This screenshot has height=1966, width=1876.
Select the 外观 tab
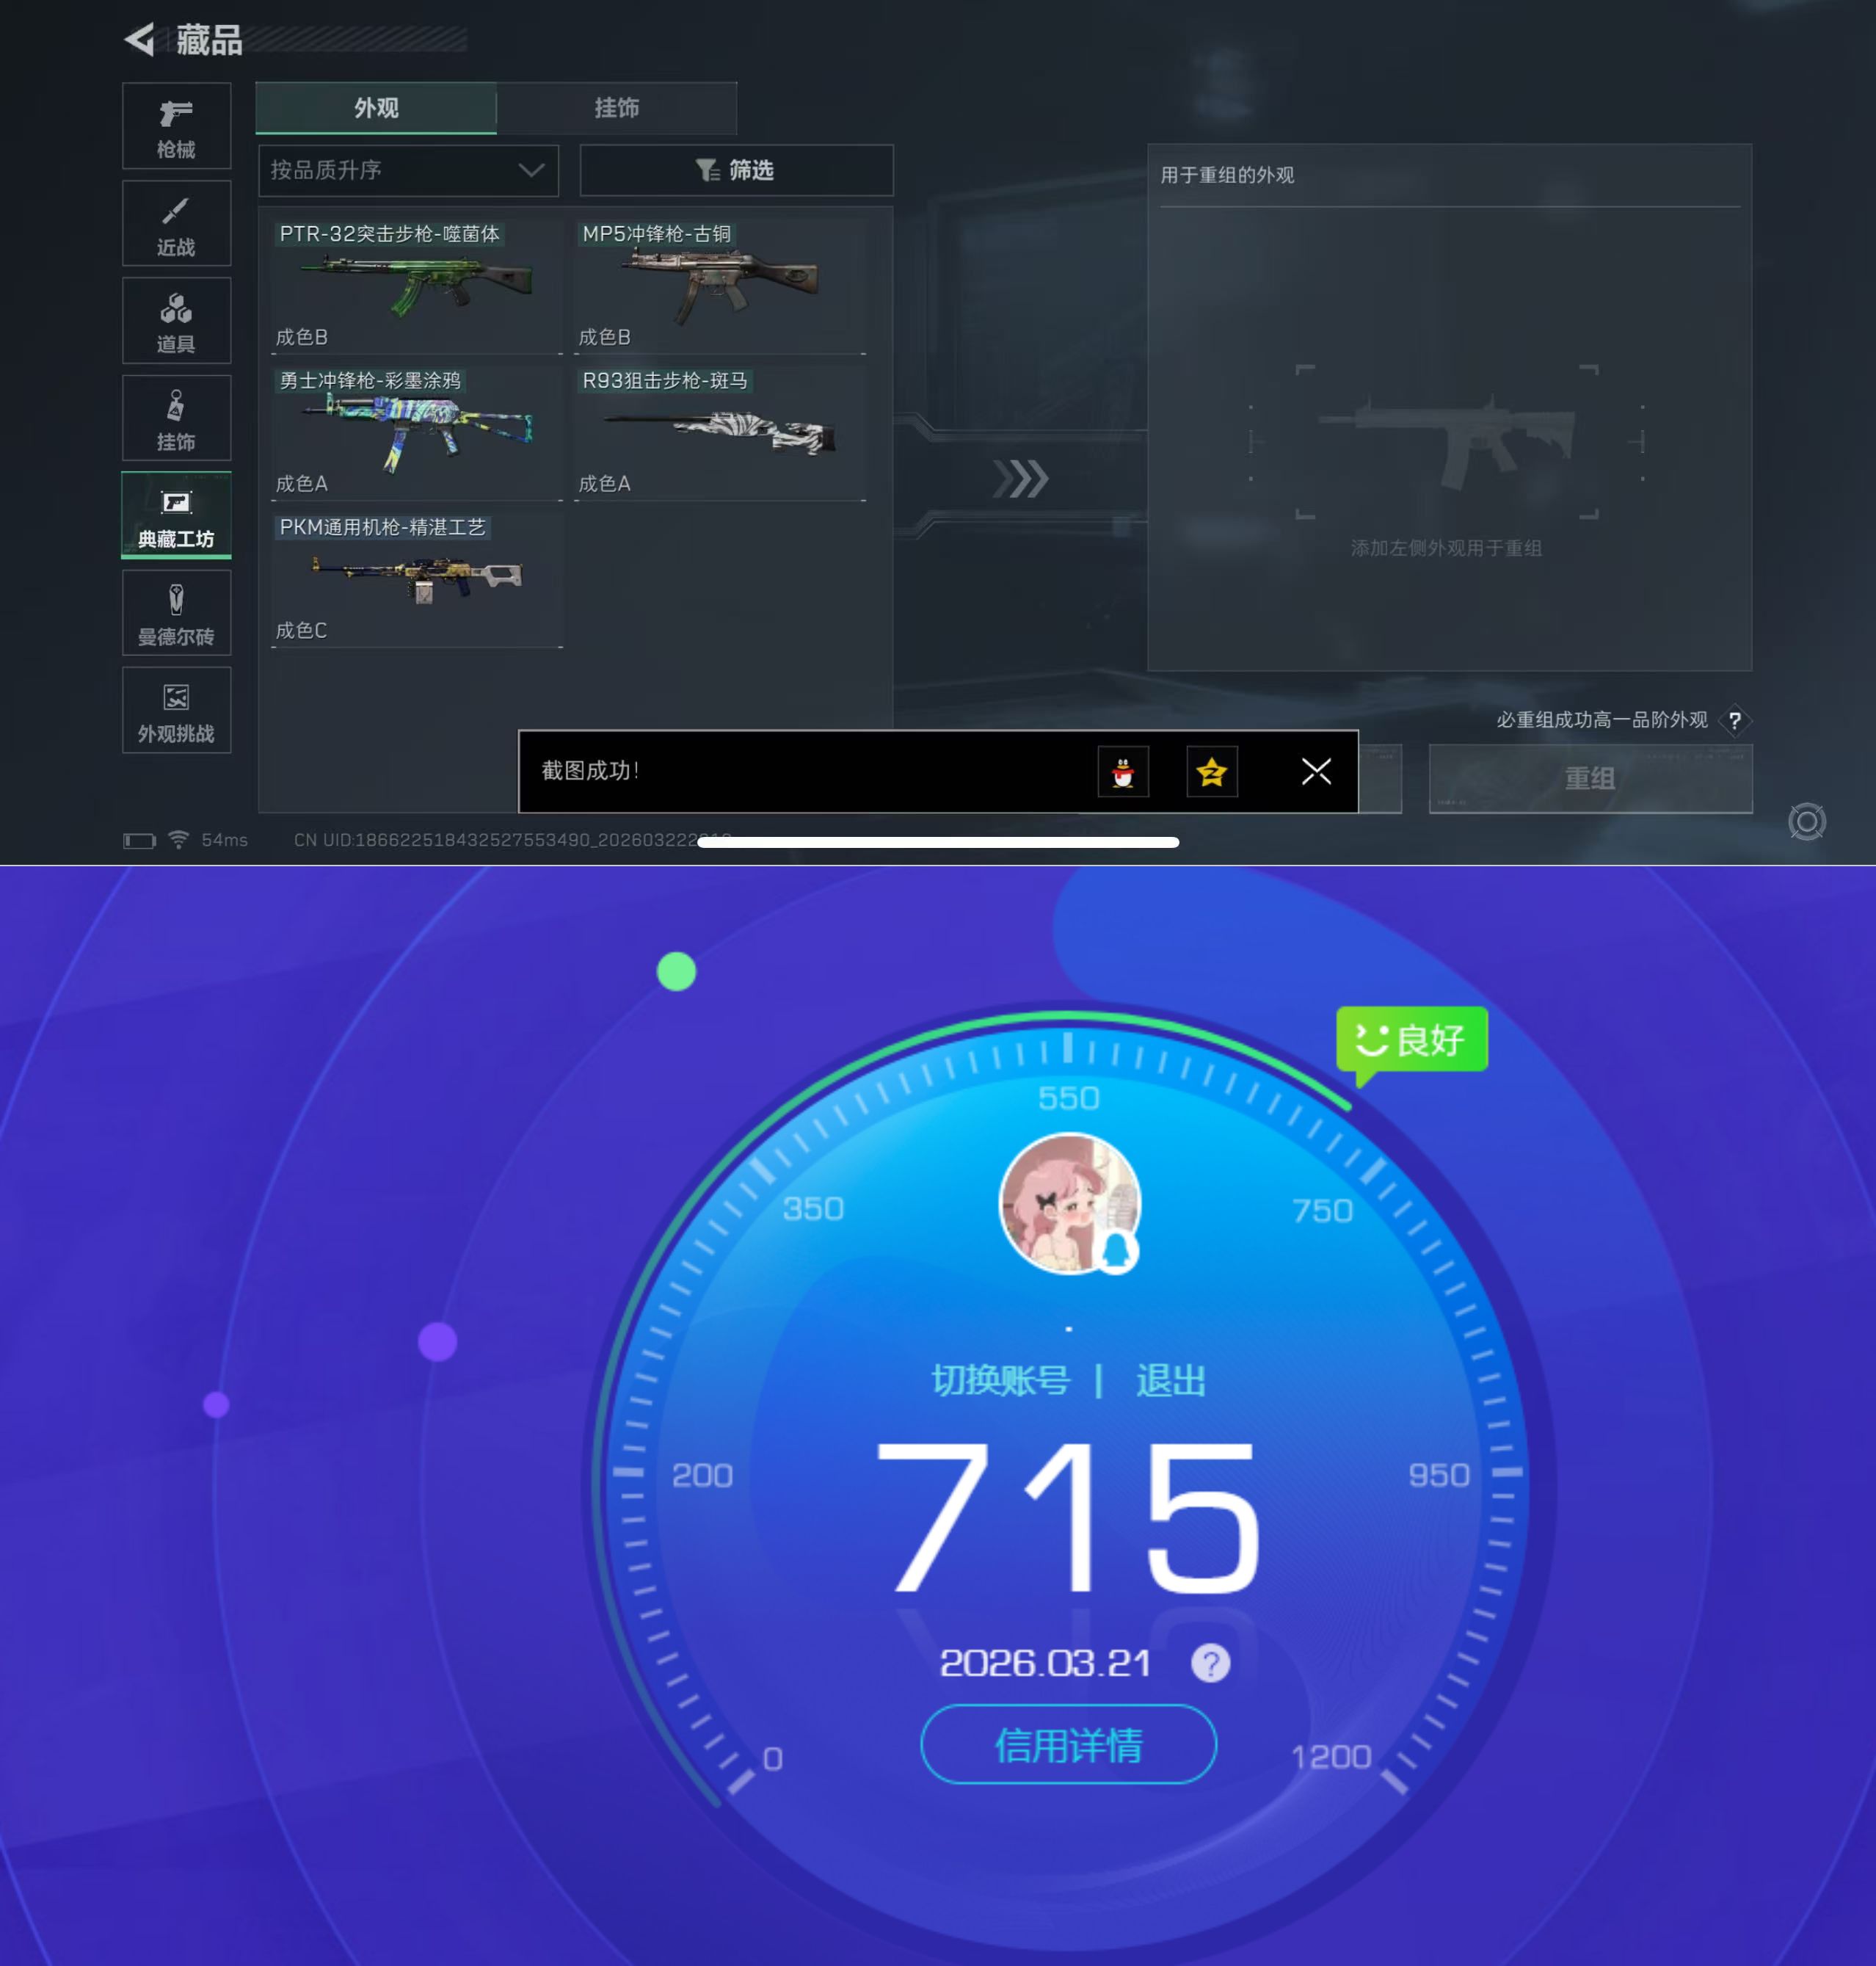click(376, 108)
